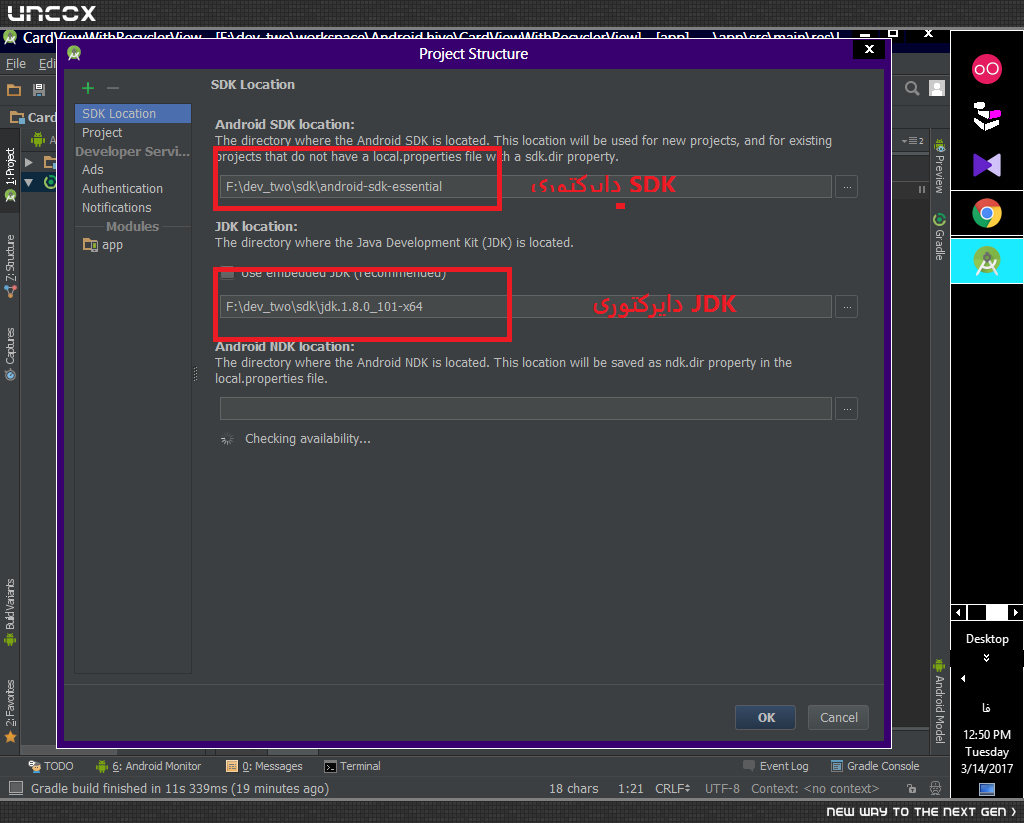Open File menu in Android Studio

click(16, 63)
